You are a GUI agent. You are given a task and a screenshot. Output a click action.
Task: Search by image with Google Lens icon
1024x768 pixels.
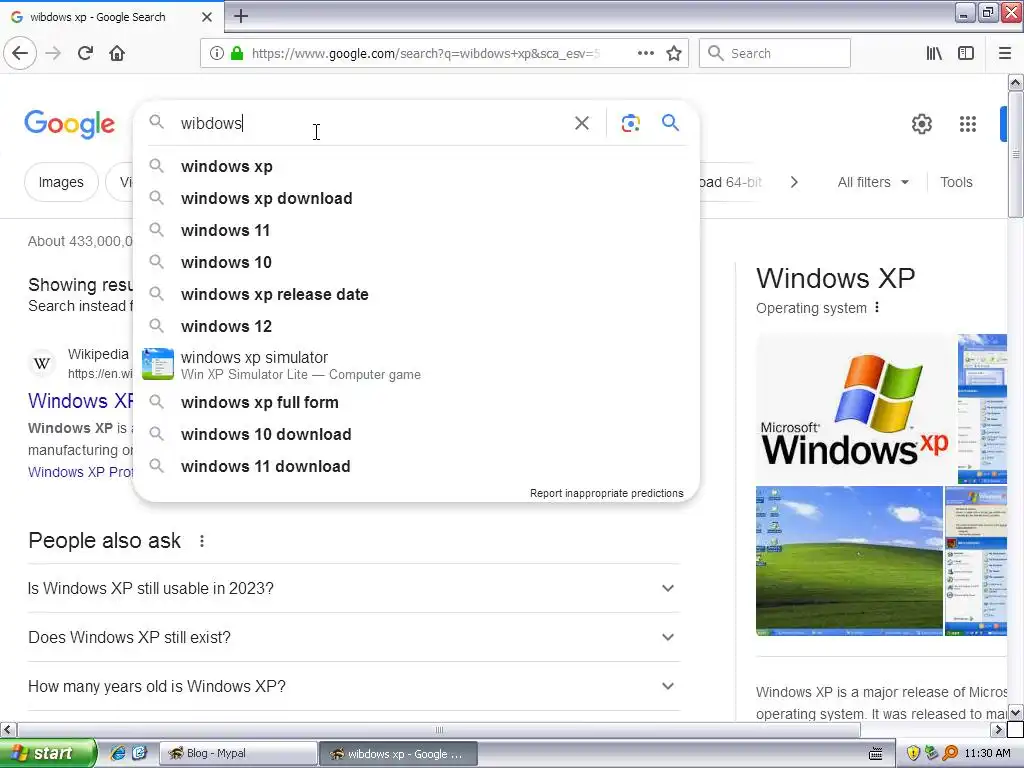(x=630, y=123)
